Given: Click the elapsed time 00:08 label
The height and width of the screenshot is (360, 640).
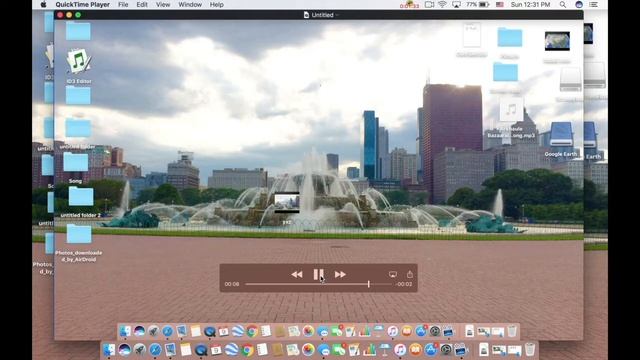Looking at the screenshot, I should (232, 284).
